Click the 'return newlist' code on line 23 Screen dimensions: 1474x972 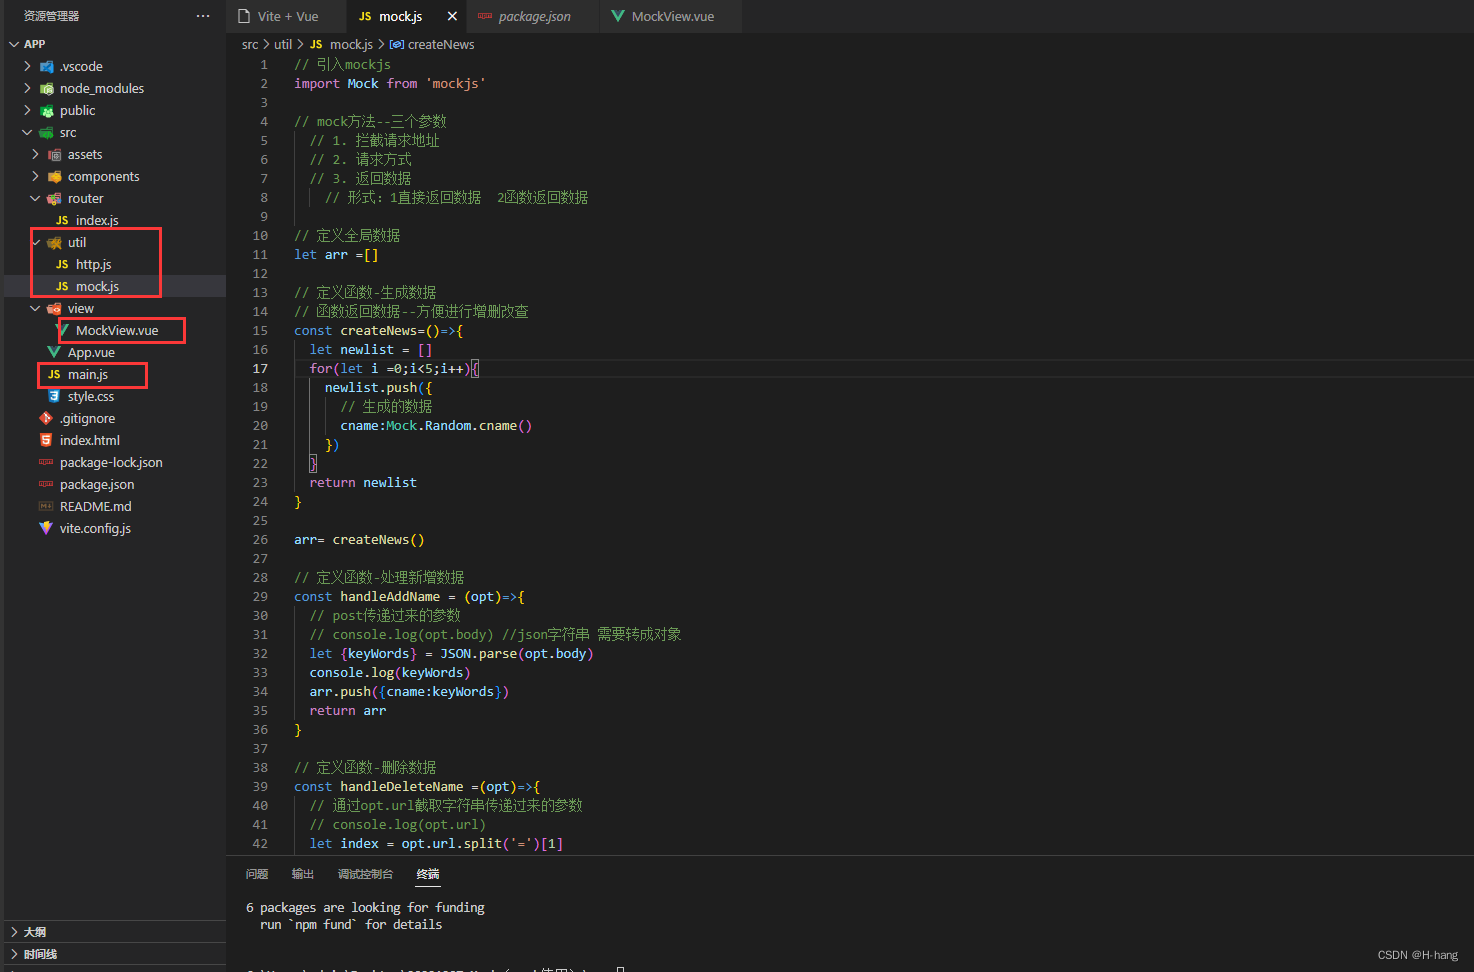tap(363, 482)
